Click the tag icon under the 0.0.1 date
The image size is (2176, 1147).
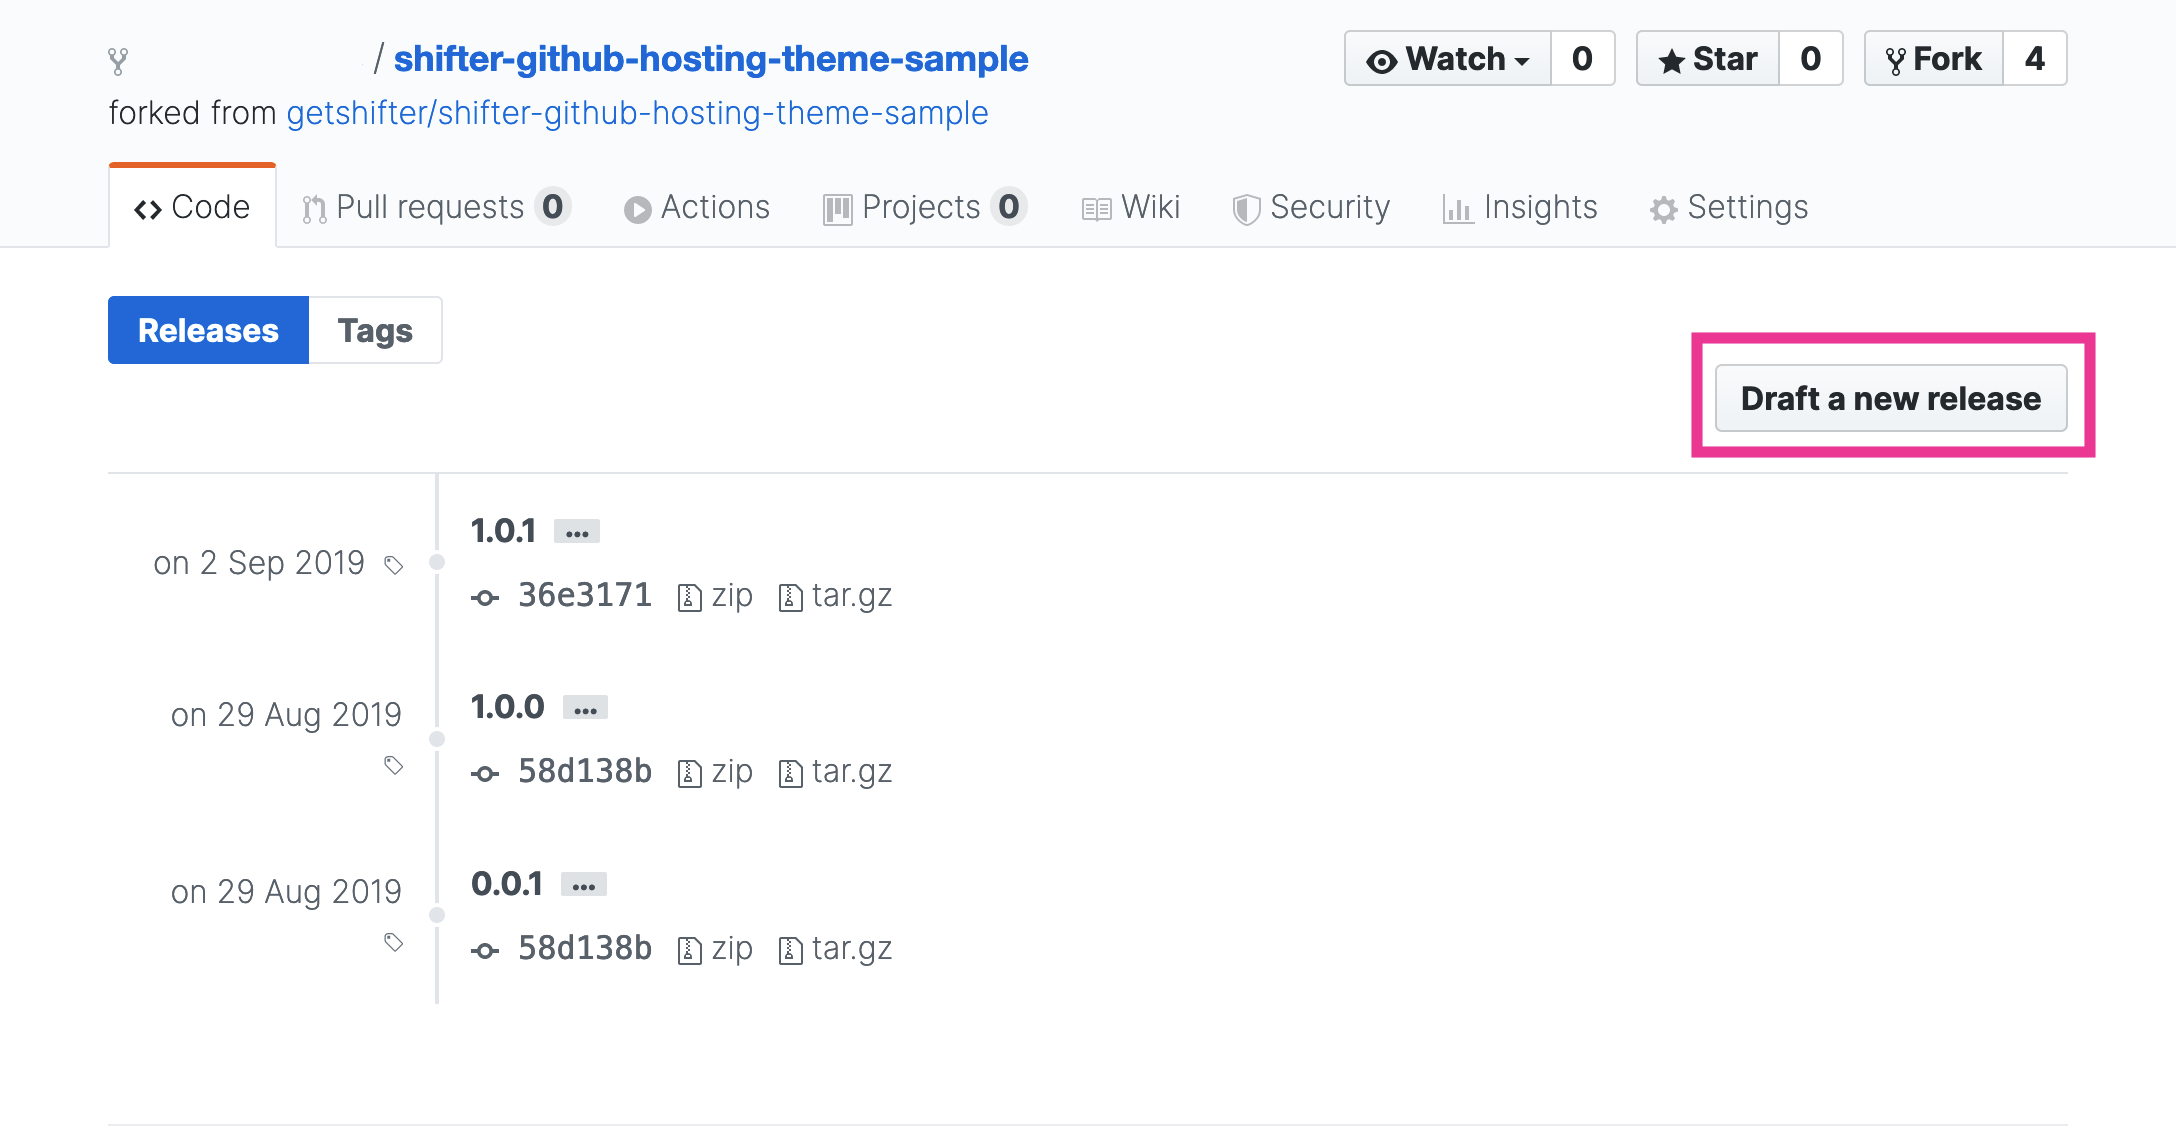(x=394, y=942)
